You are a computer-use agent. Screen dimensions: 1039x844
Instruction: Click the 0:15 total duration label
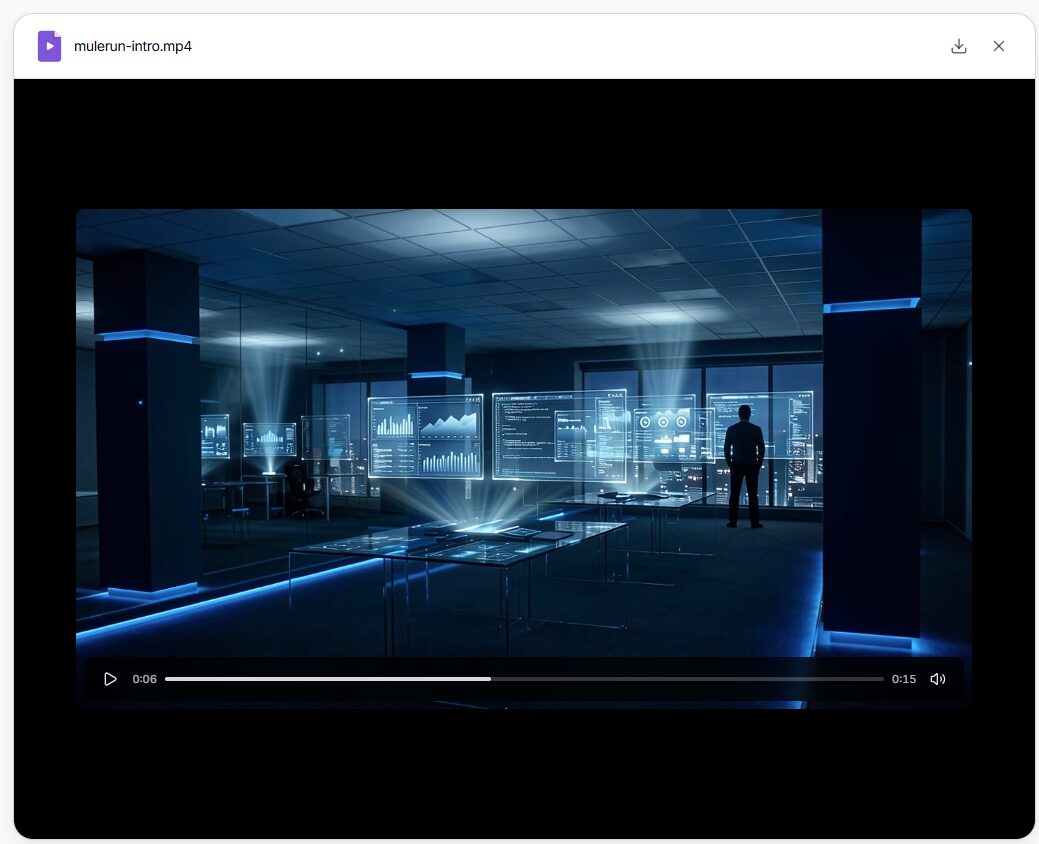[903, 679]
